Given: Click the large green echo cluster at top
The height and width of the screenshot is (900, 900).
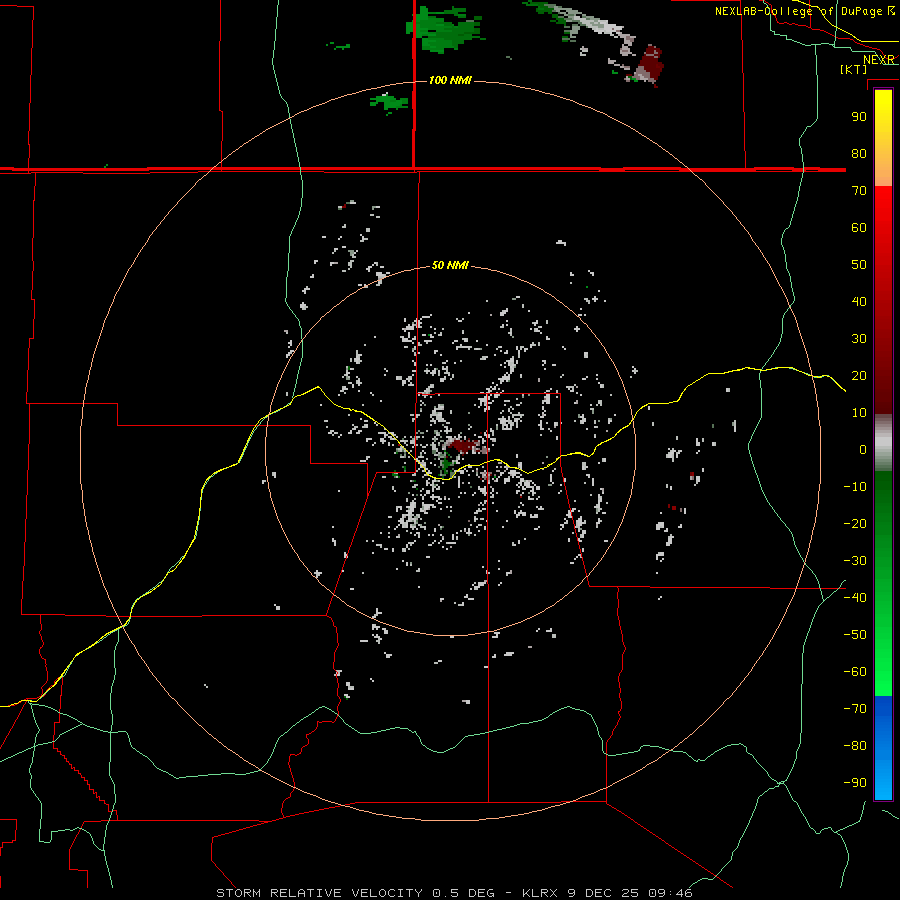Looking at the screenshot, I should tap(444, 29).
